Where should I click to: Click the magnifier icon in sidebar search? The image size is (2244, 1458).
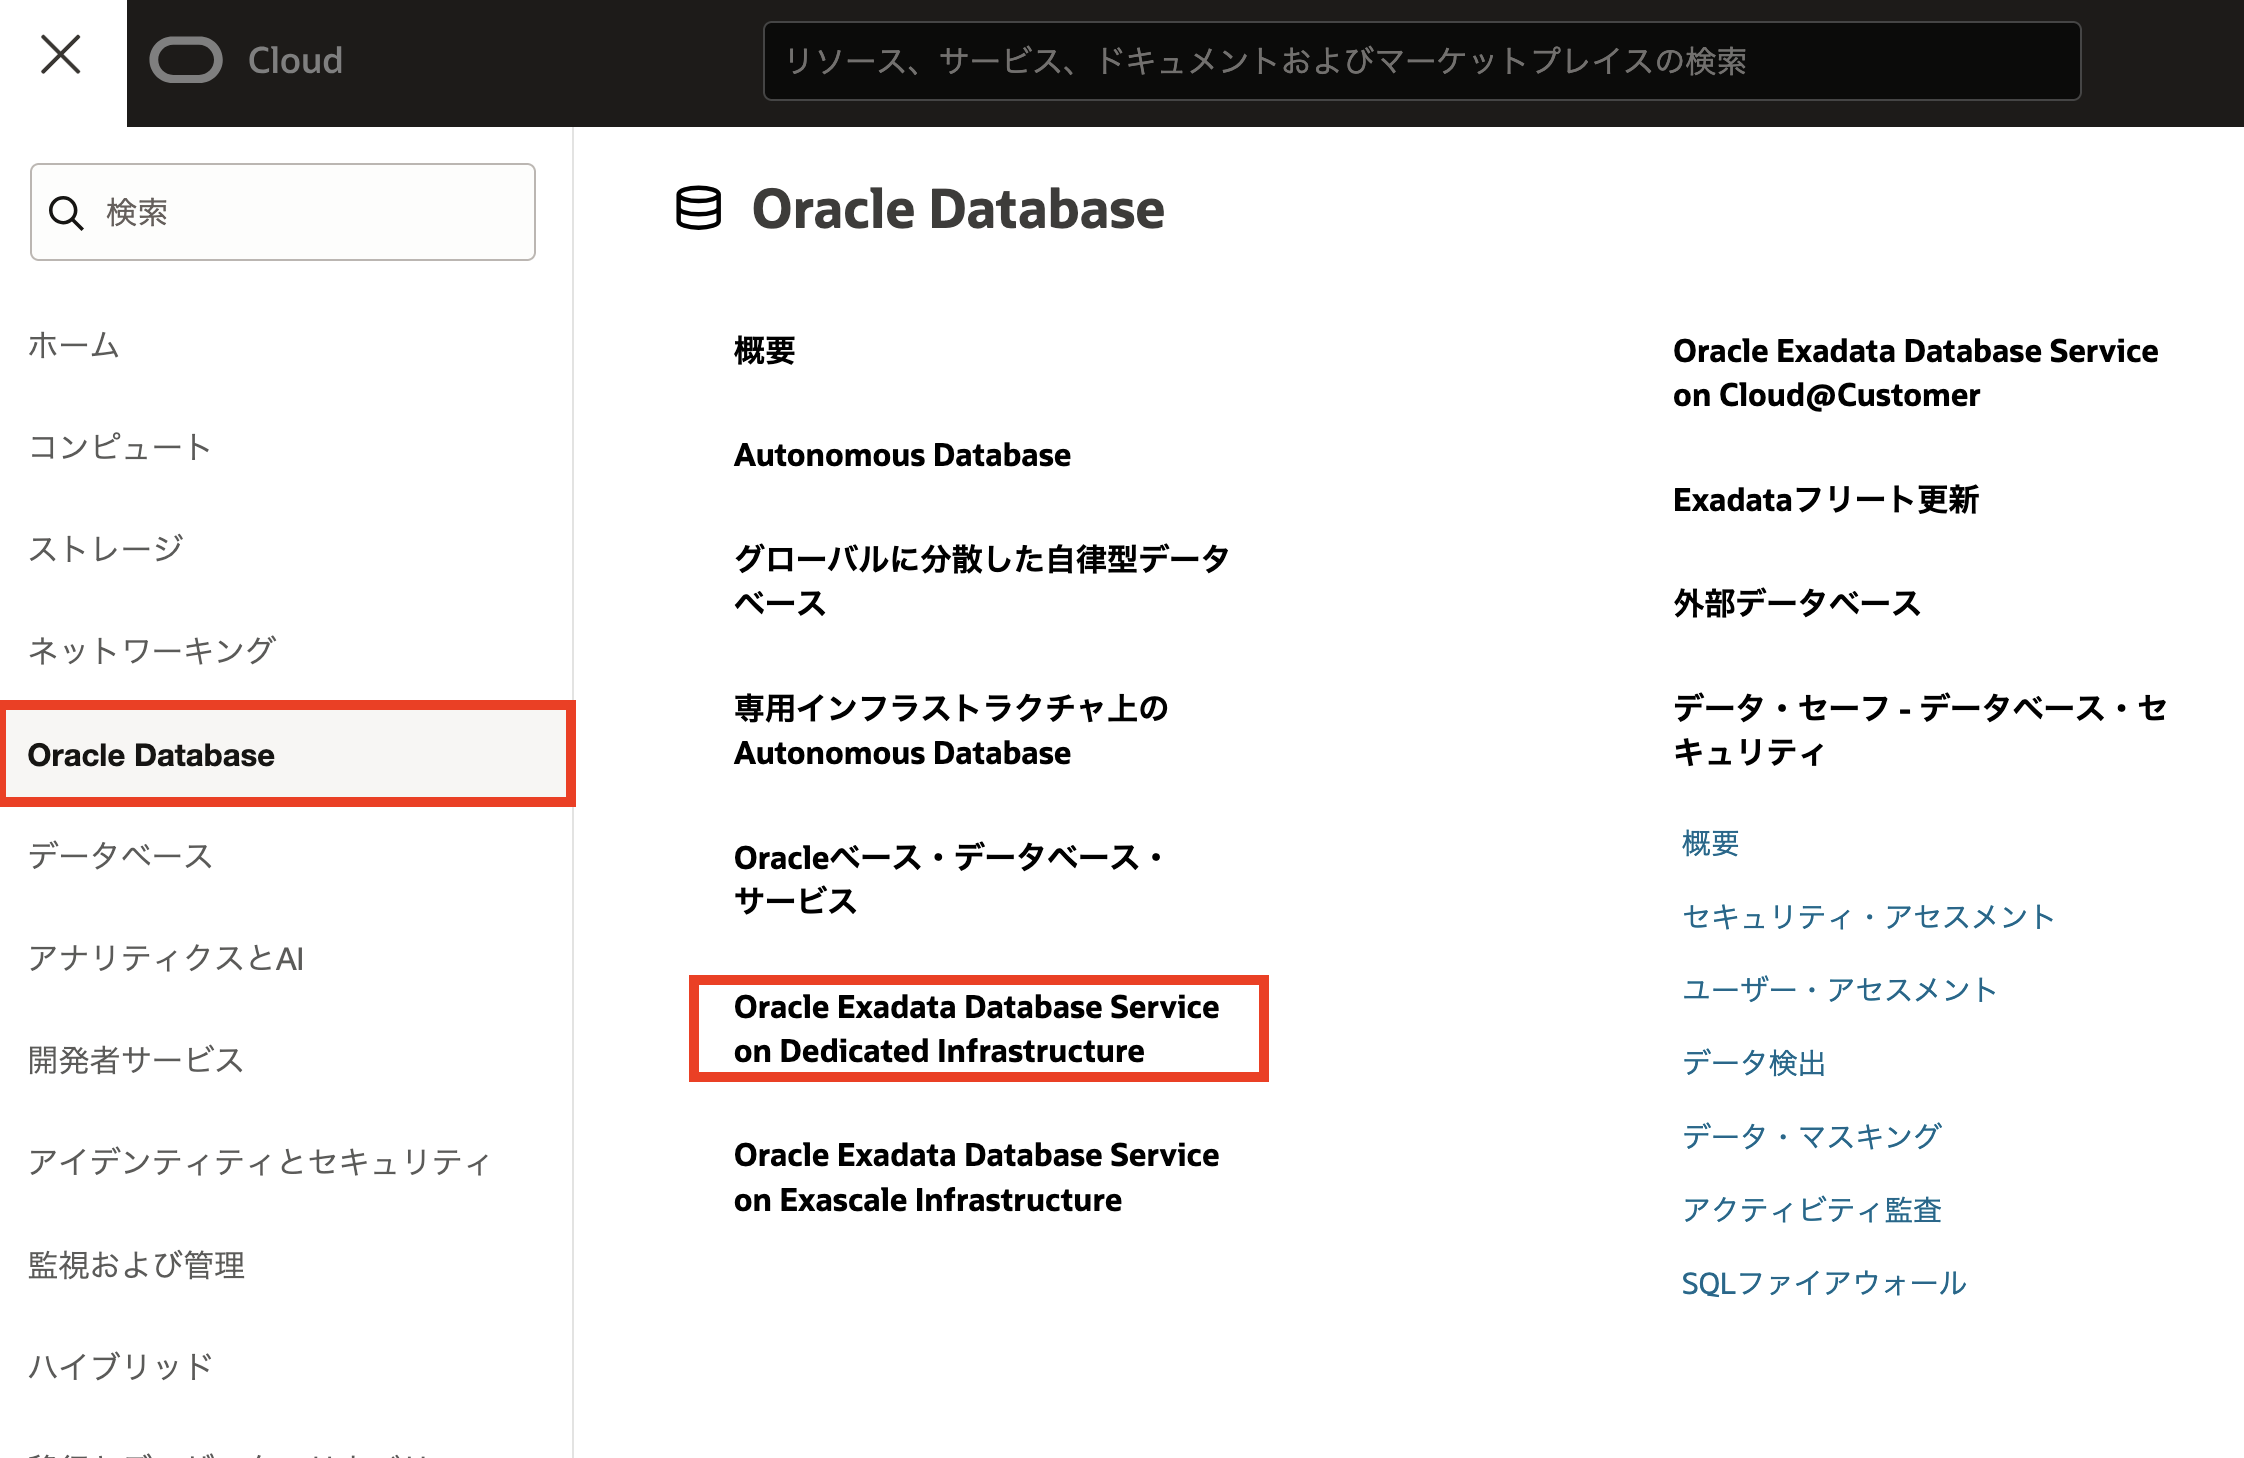[66, 213]
